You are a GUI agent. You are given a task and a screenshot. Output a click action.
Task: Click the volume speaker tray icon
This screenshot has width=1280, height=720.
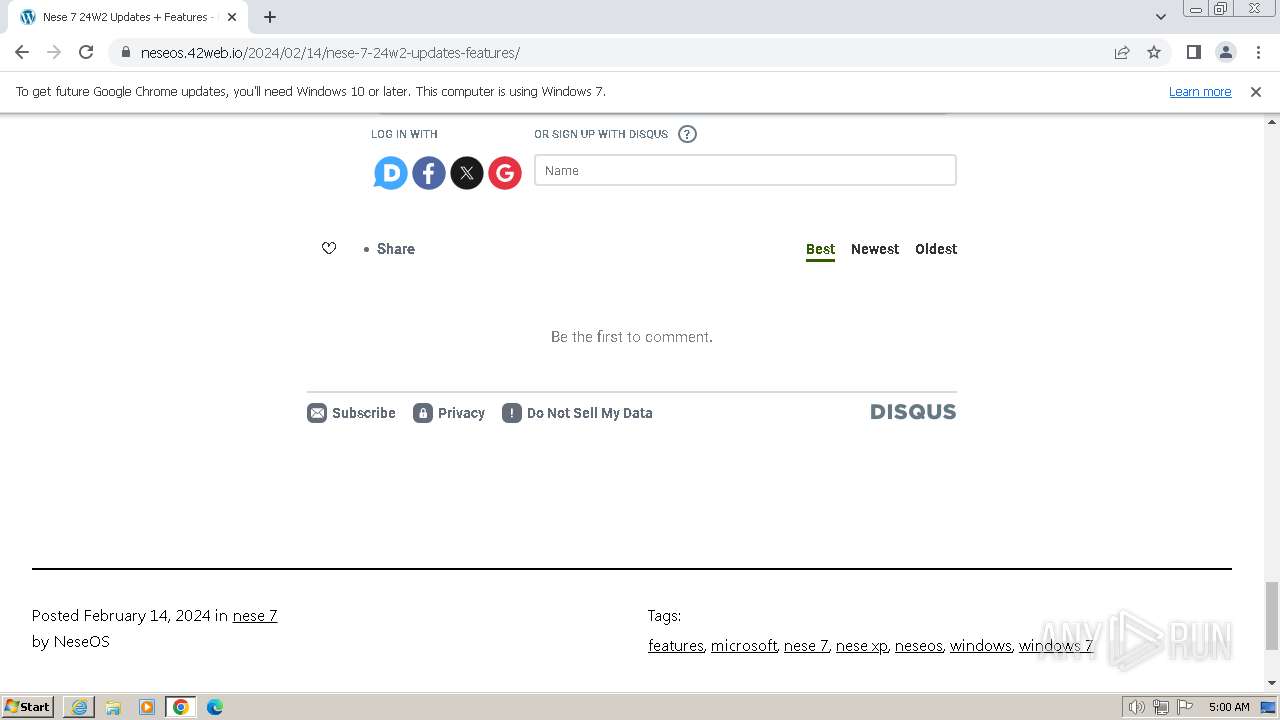coord(1137,707)
